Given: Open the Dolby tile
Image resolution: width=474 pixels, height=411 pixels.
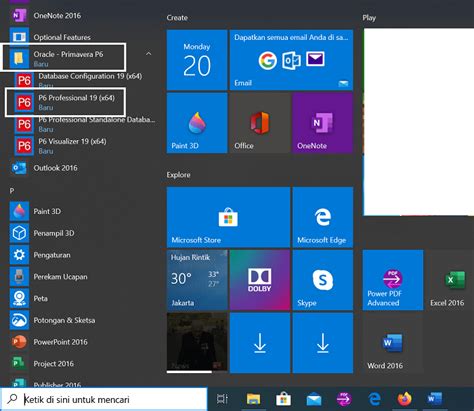Looking at the screenshot, I should (260, 280).
